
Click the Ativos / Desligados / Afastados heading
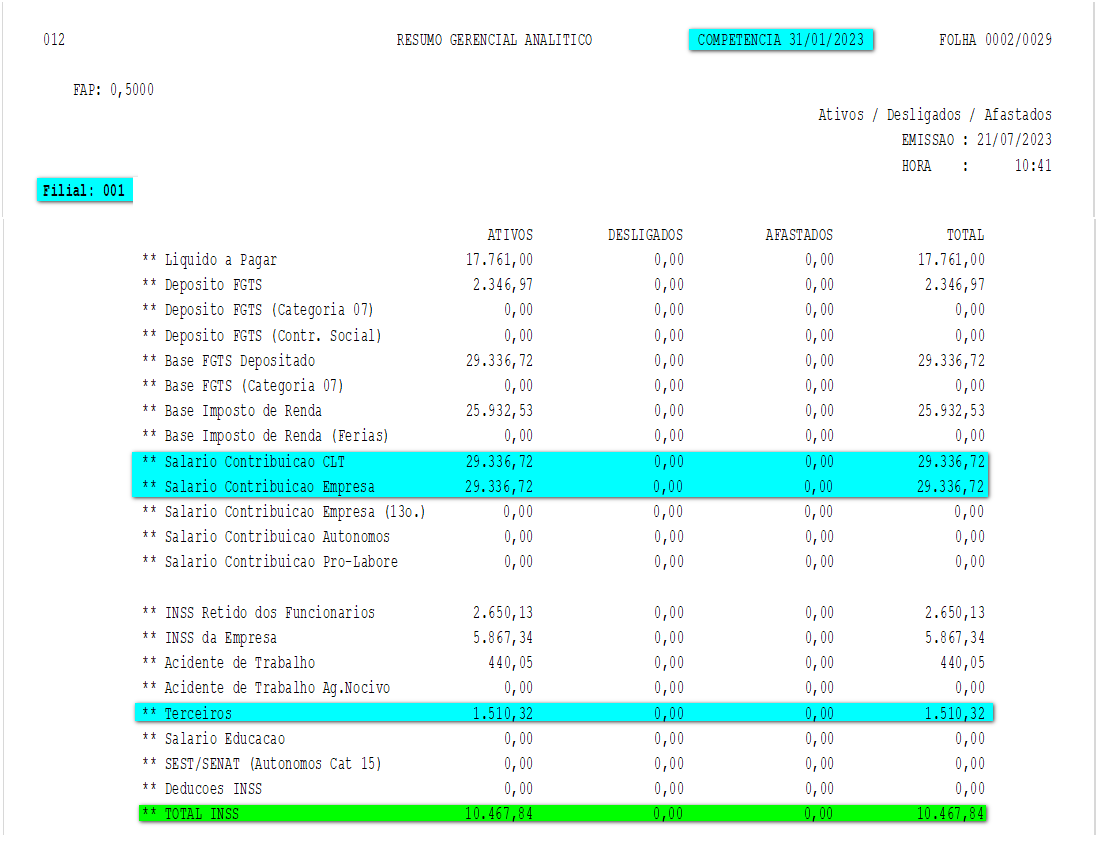tap(935, 115)
